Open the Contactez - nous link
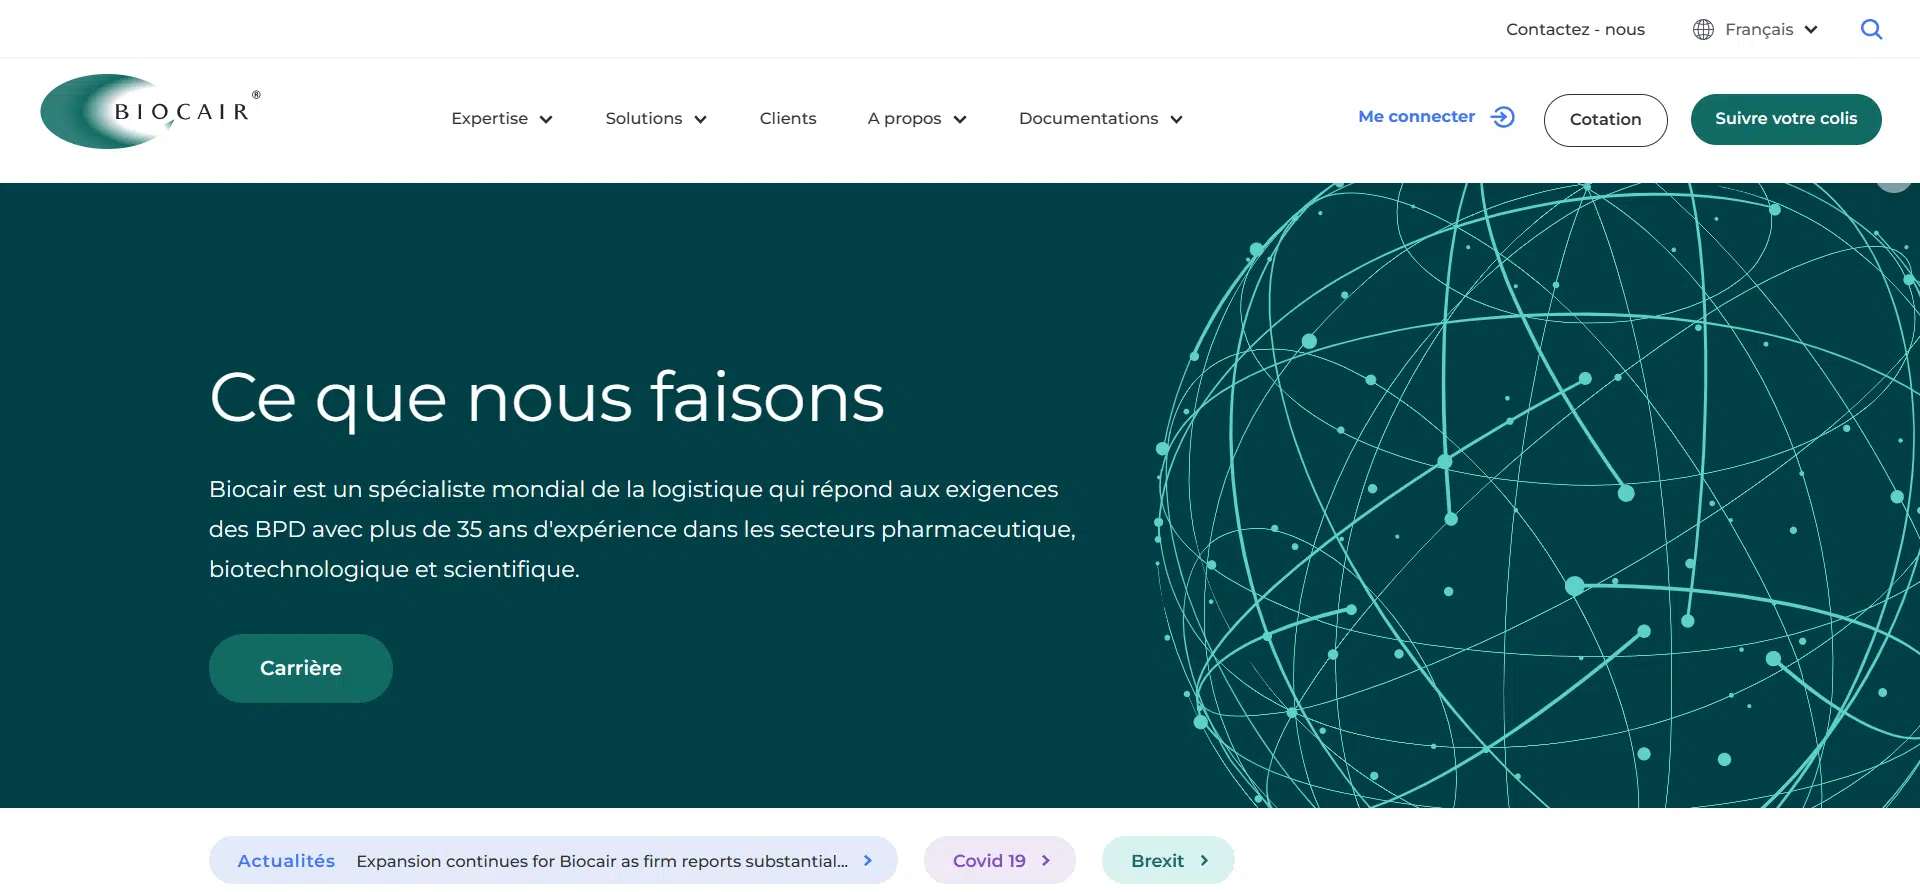The image size is (1920, 892). [x=1576, y=30]
